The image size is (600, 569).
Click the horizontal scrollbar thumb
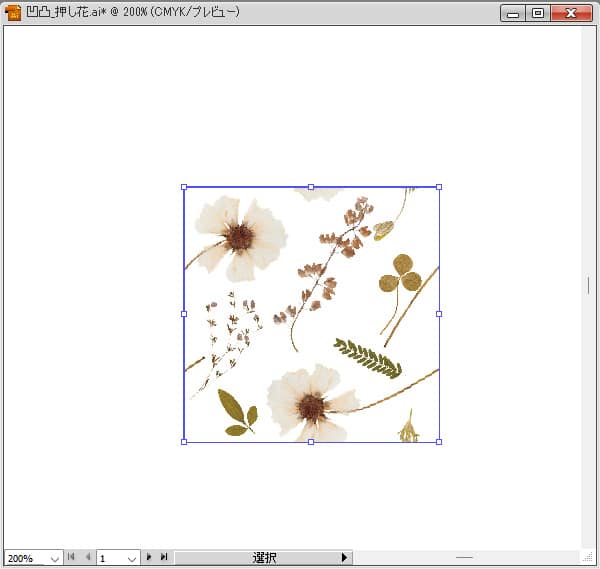(464, 557)
